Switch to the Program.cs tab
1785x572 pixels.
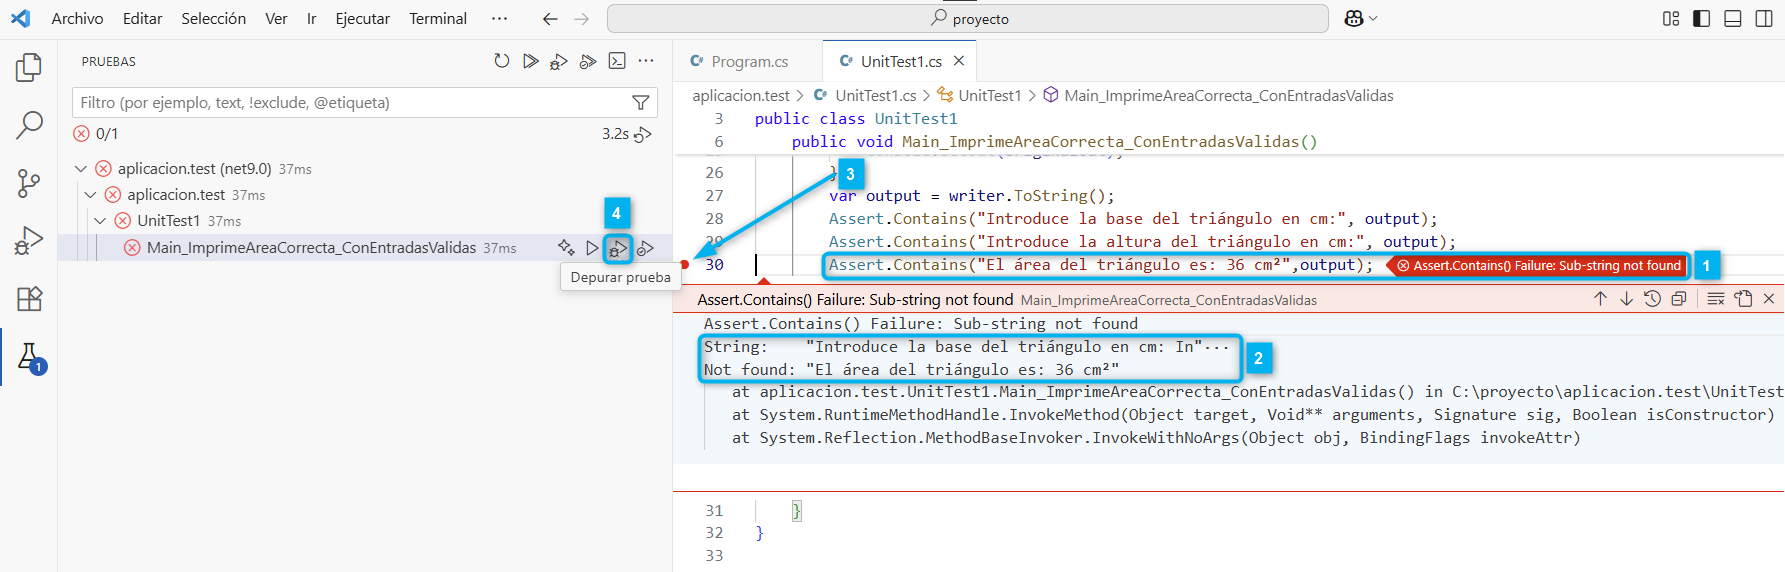point(748,61)
